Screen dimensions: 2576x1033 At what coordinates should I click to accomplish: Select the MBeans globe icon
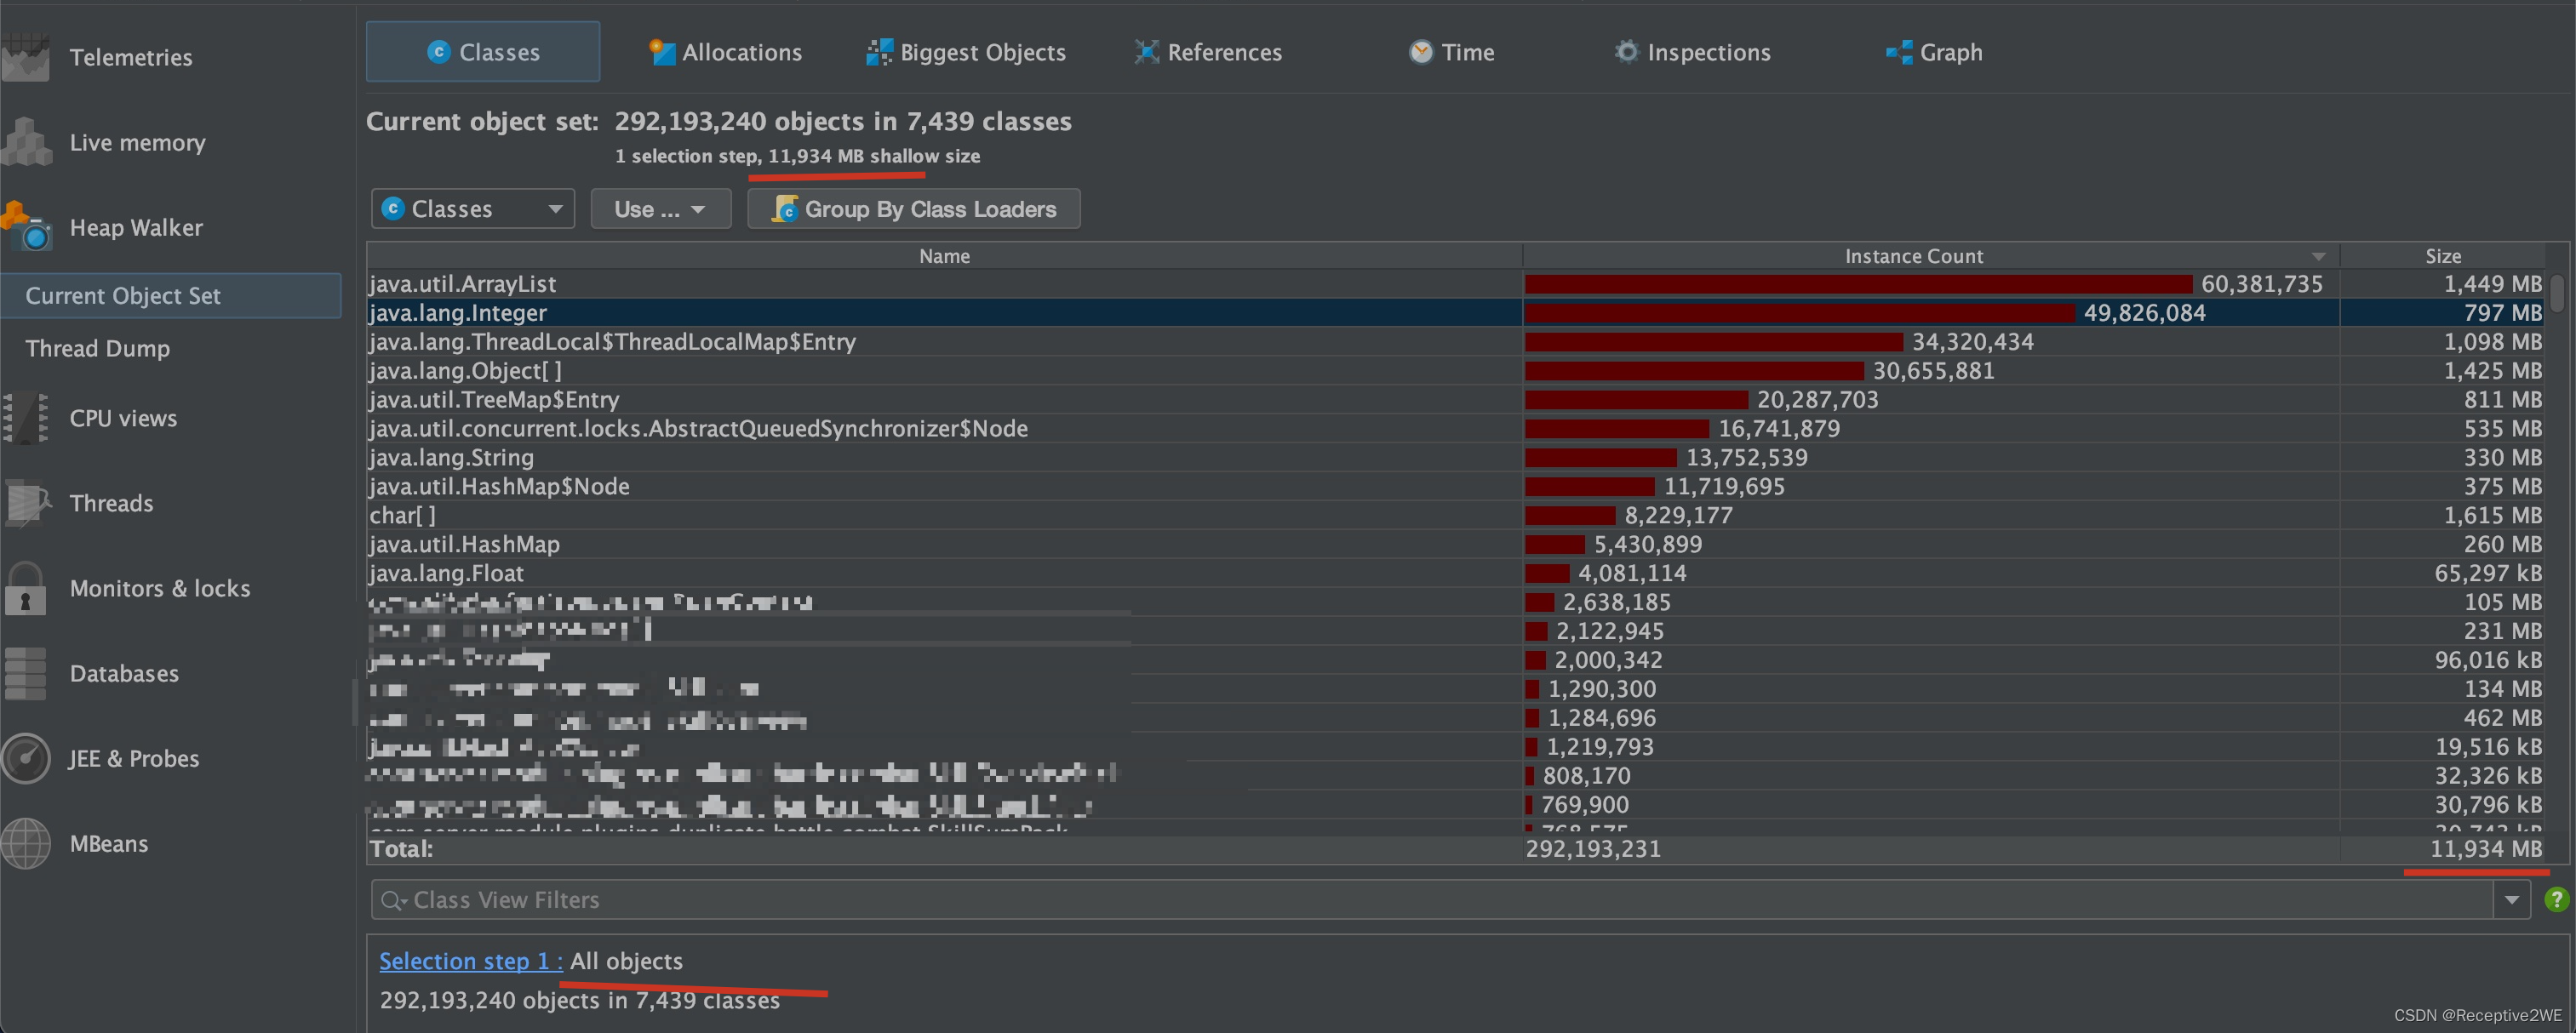pyautogui.click(x=25, y=843)
